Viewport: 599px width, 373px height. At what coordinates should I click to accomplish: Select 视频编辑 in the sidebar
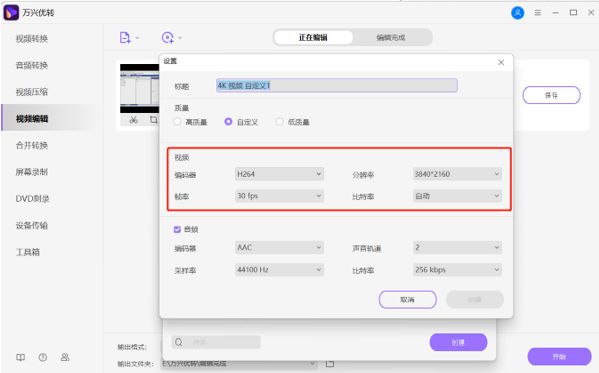(32, 118)
